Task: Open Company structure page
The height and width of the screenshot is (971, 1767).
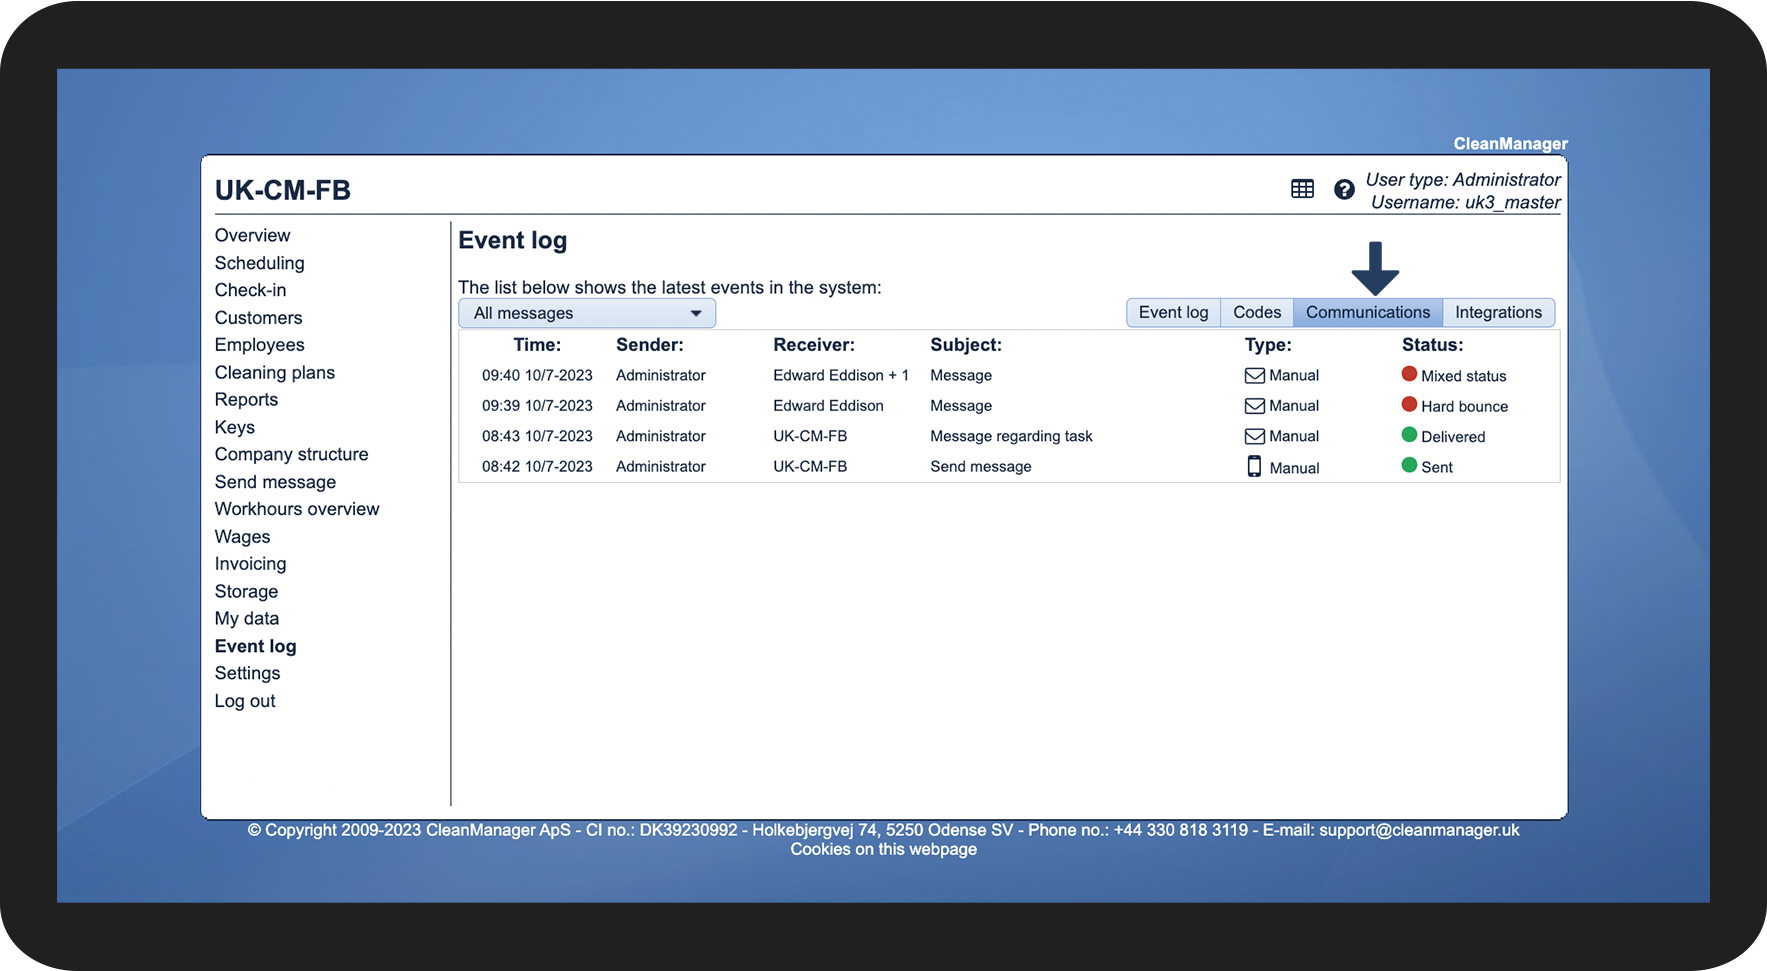Action: (291, 454)
